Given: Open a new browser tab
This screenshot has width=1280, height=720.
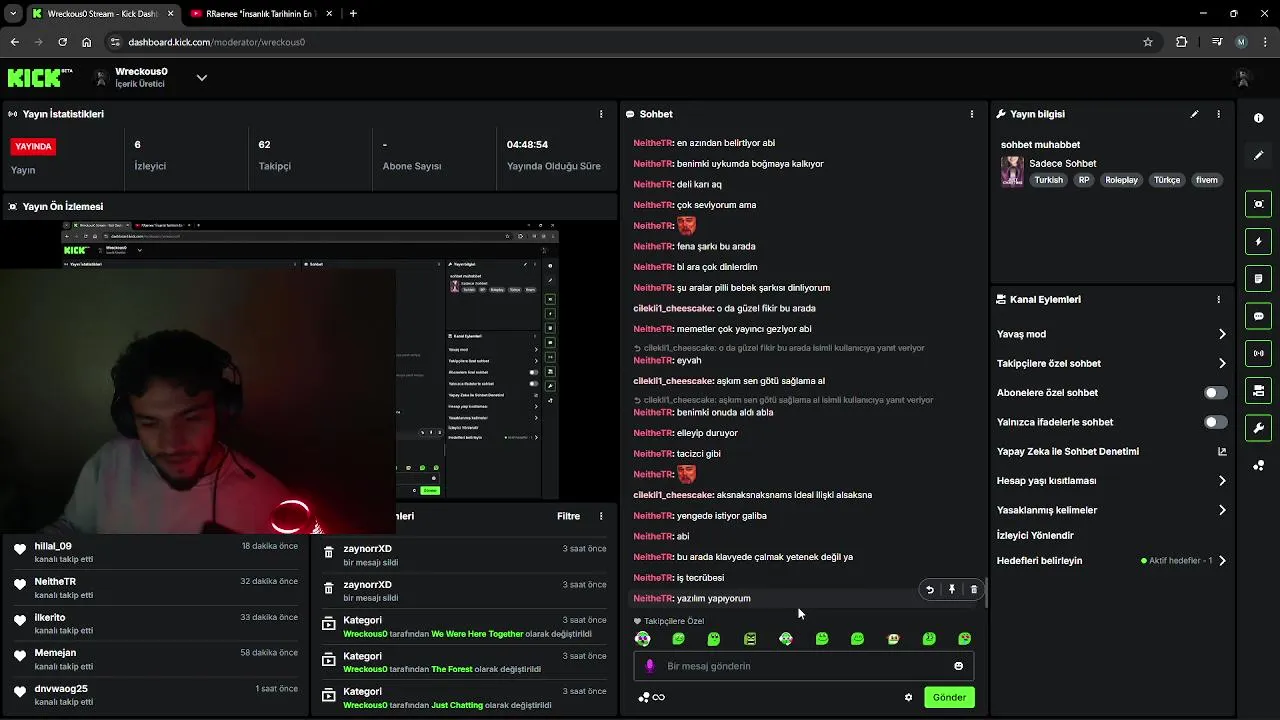Looking at the screenshot, I should pyautogui.click(x=353, y=14).
